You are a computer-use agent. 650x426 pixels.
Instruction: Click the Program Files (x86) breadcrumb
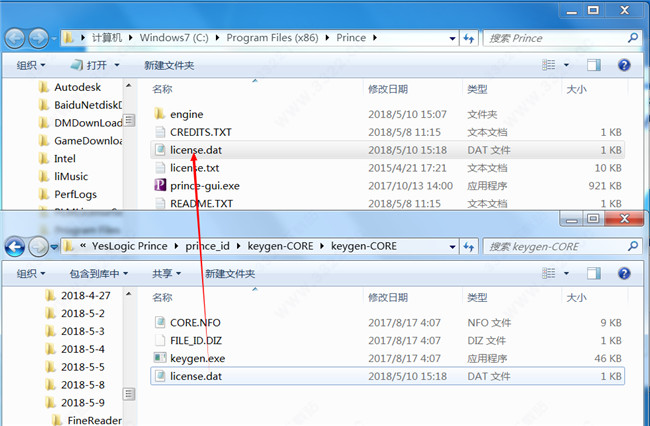272,38
